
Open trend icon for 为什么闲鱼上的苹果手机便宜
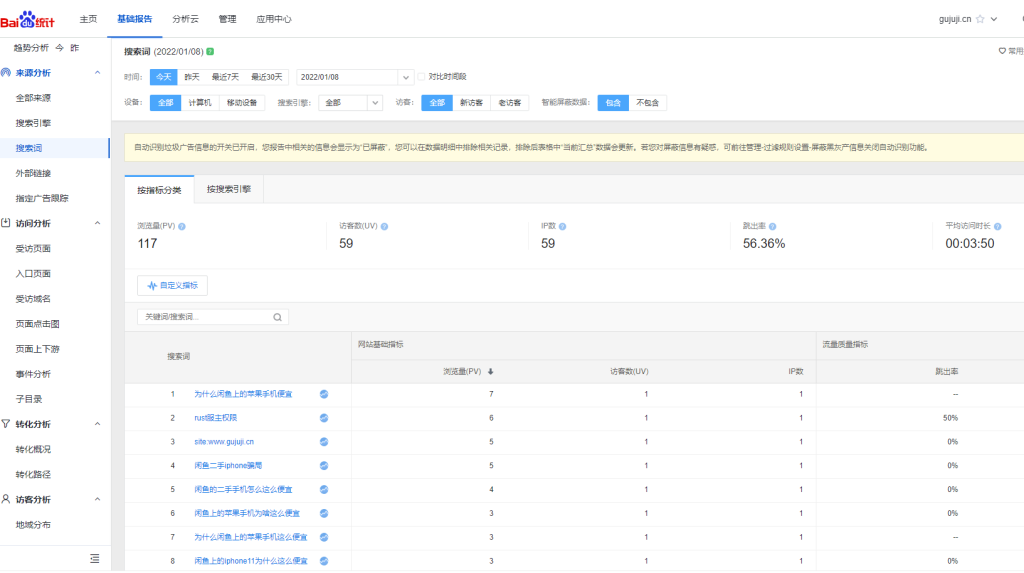click(x=324, y=394)
